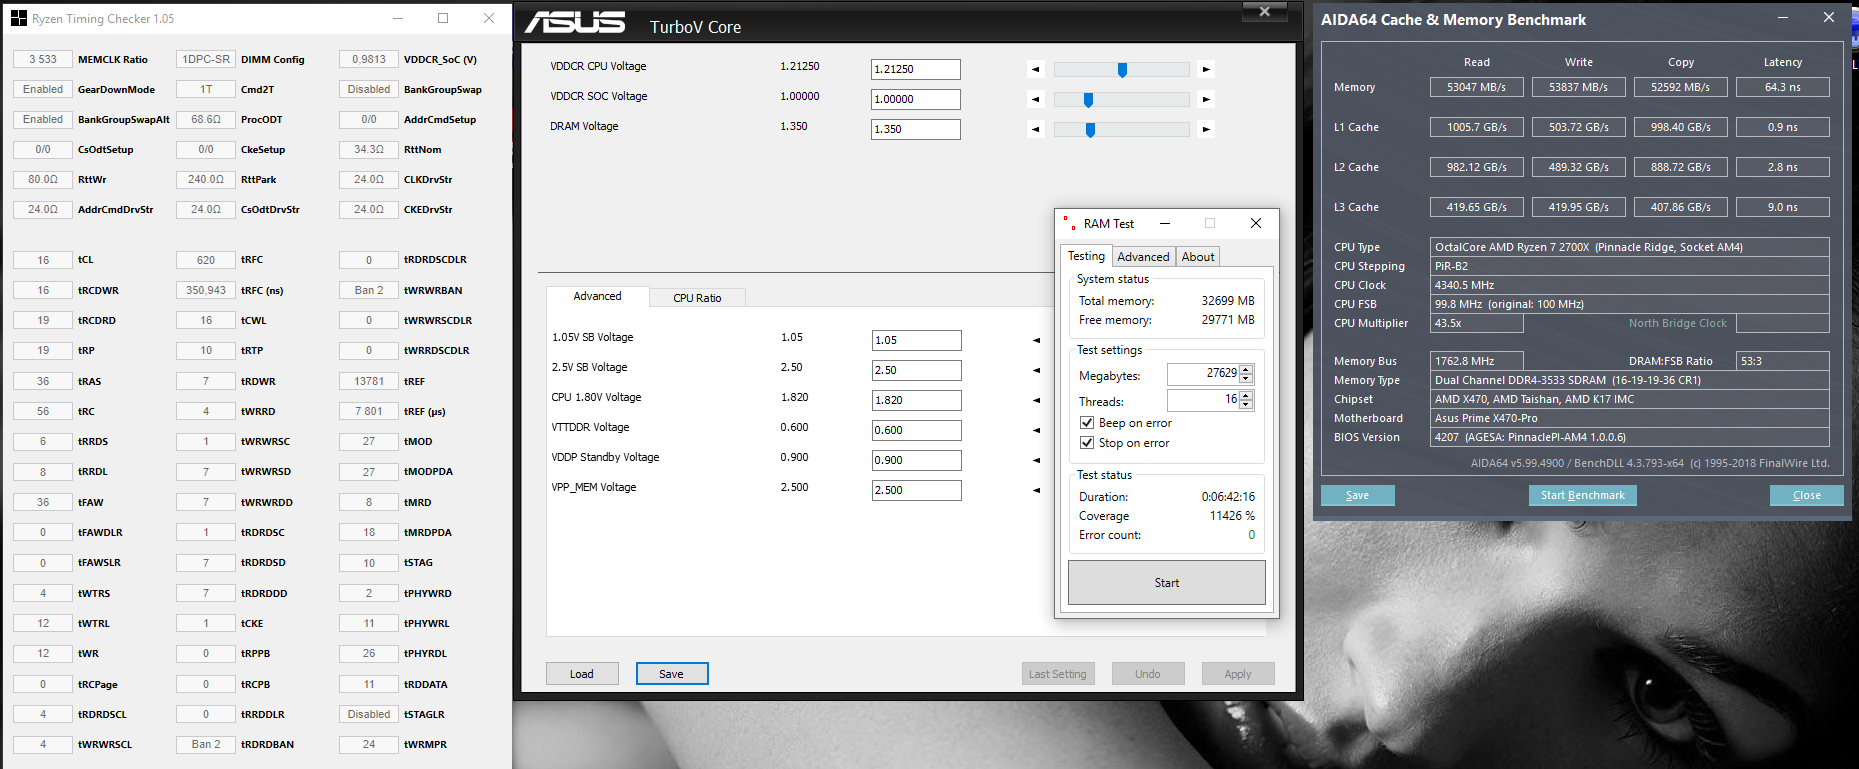Click the VPP_MEM Voltage input field
1859x769 pixels.
tap(917, 490)
